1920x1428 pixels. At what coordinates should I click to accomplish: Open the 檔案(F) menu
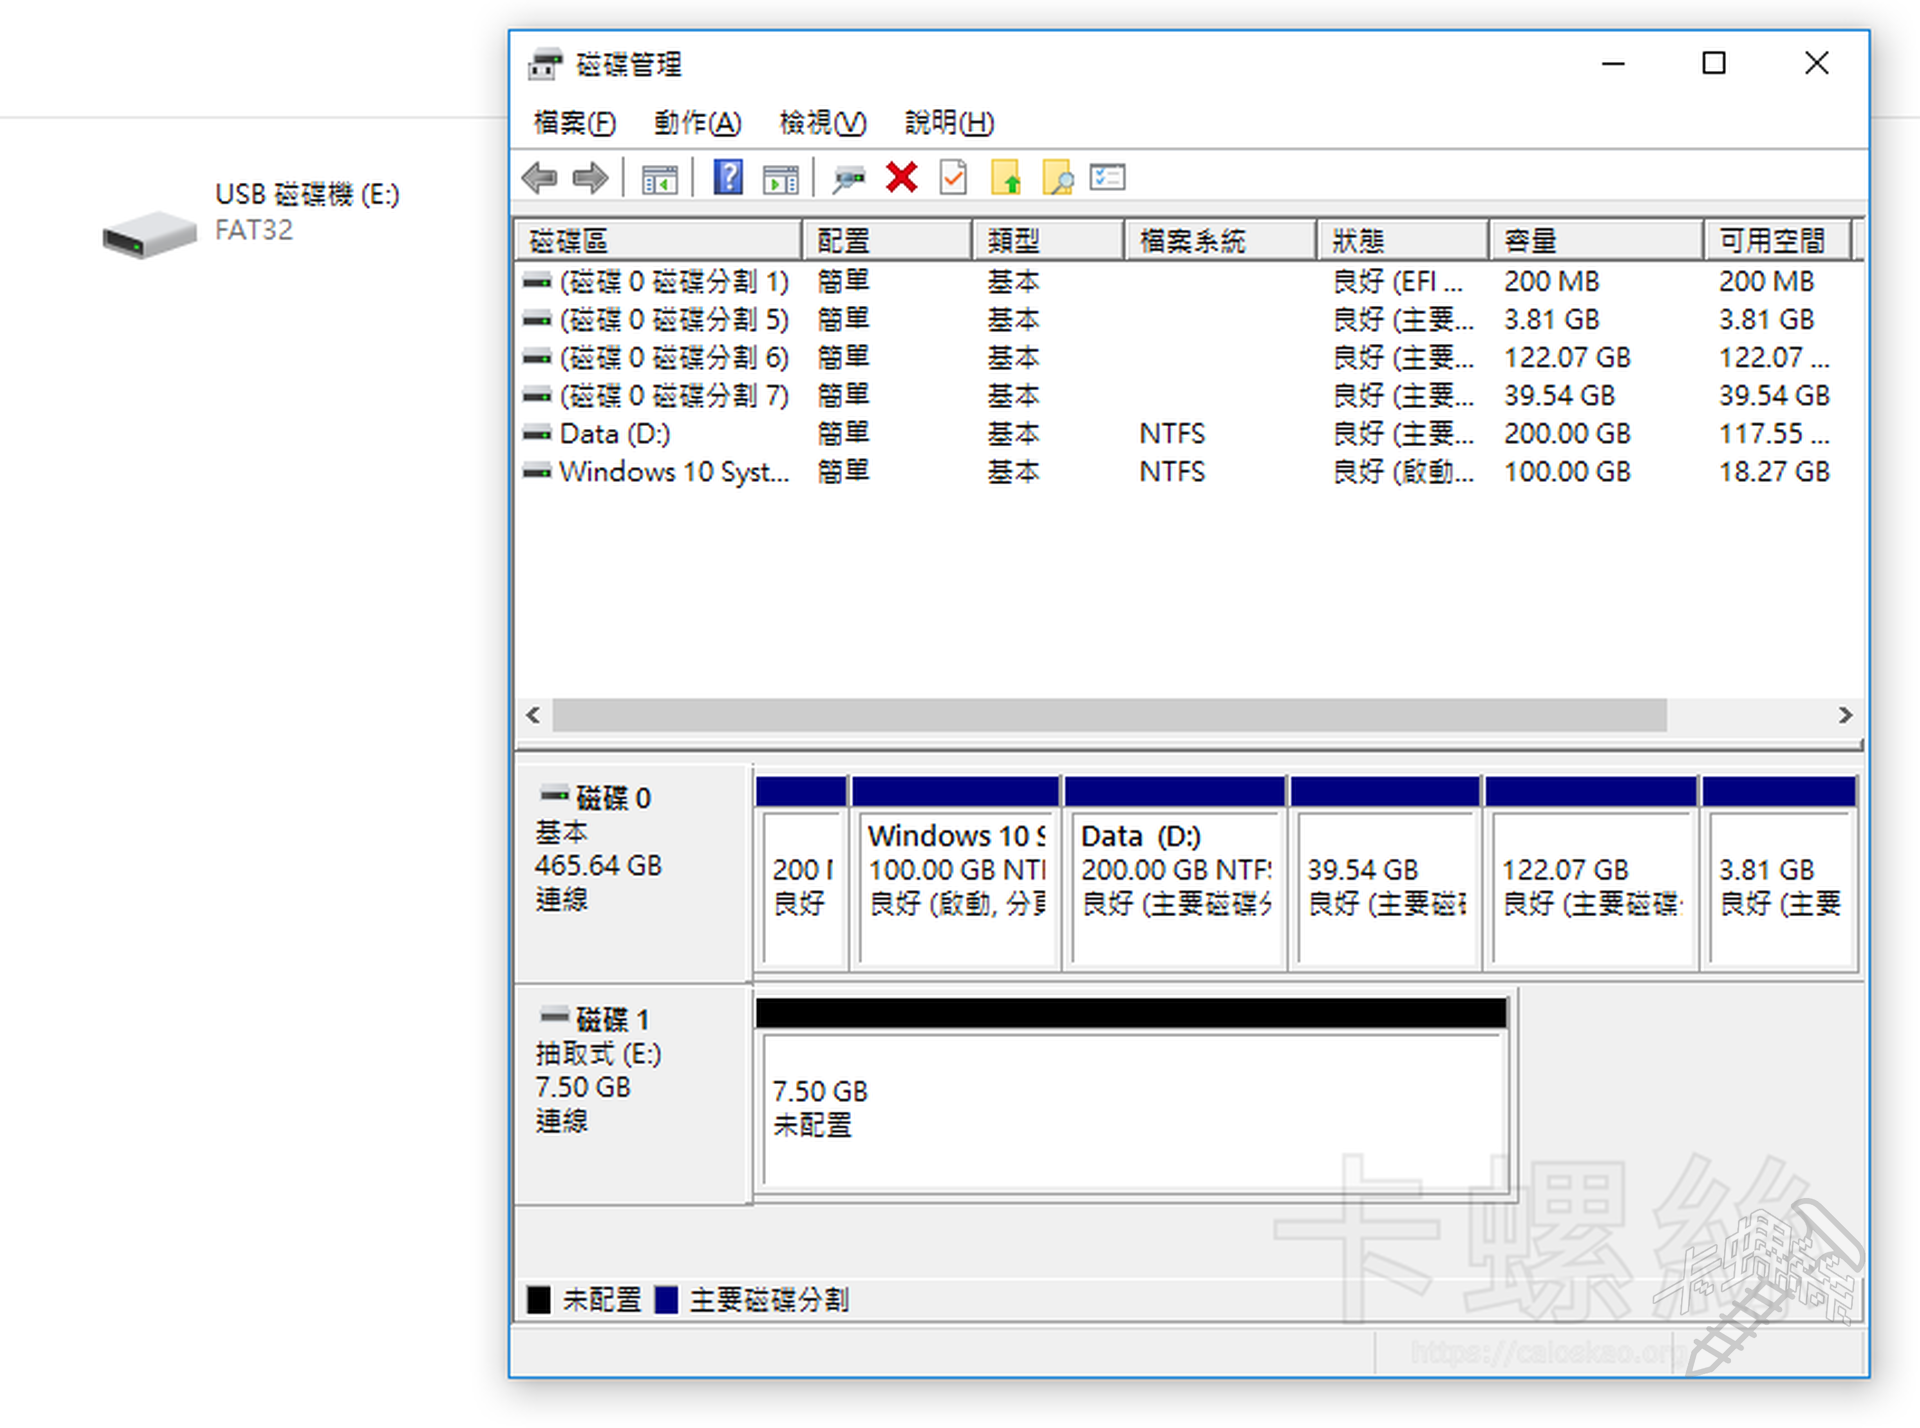tap(574, 123)
